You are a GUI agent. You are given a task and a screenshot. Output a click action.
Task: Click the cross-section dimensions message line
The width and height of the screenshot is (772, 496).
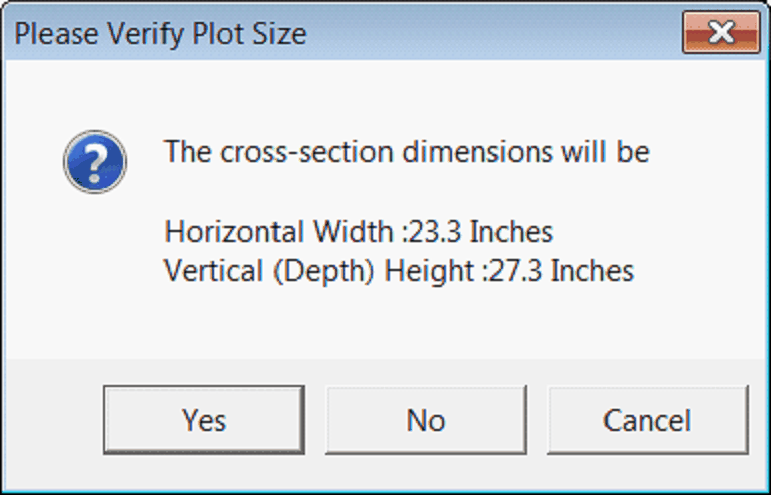click(407, 152)
